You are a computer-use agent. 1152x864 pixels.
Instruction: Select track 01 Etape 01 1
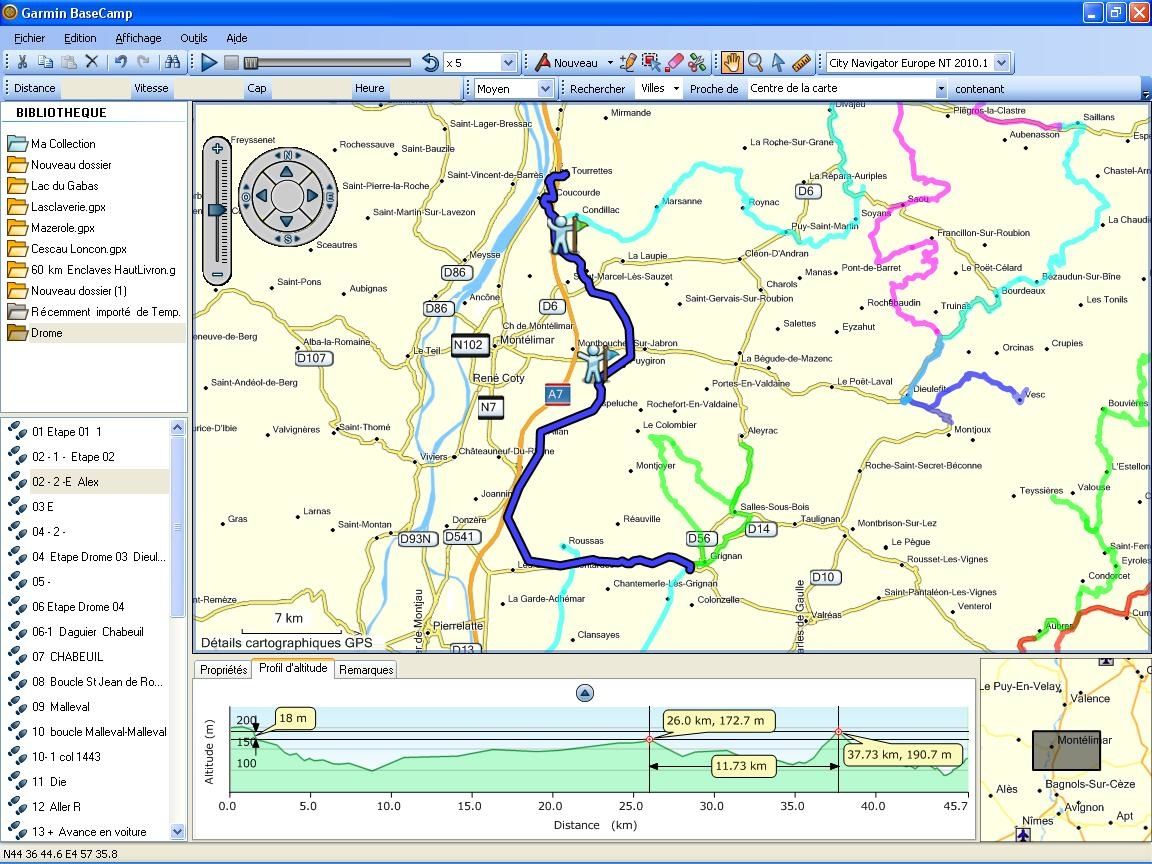click(x=67, y=432)
